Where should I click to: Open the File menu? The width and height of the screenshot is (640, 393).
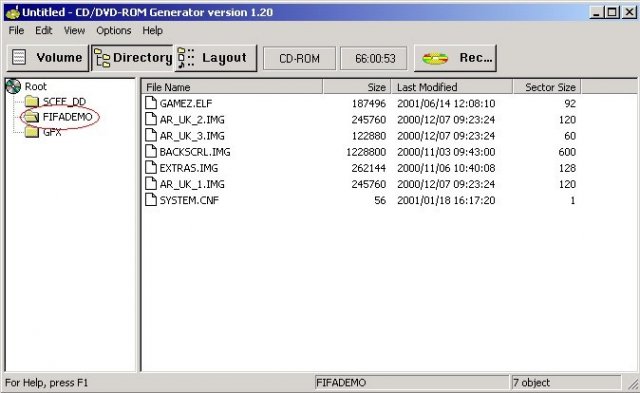(16, 31)
